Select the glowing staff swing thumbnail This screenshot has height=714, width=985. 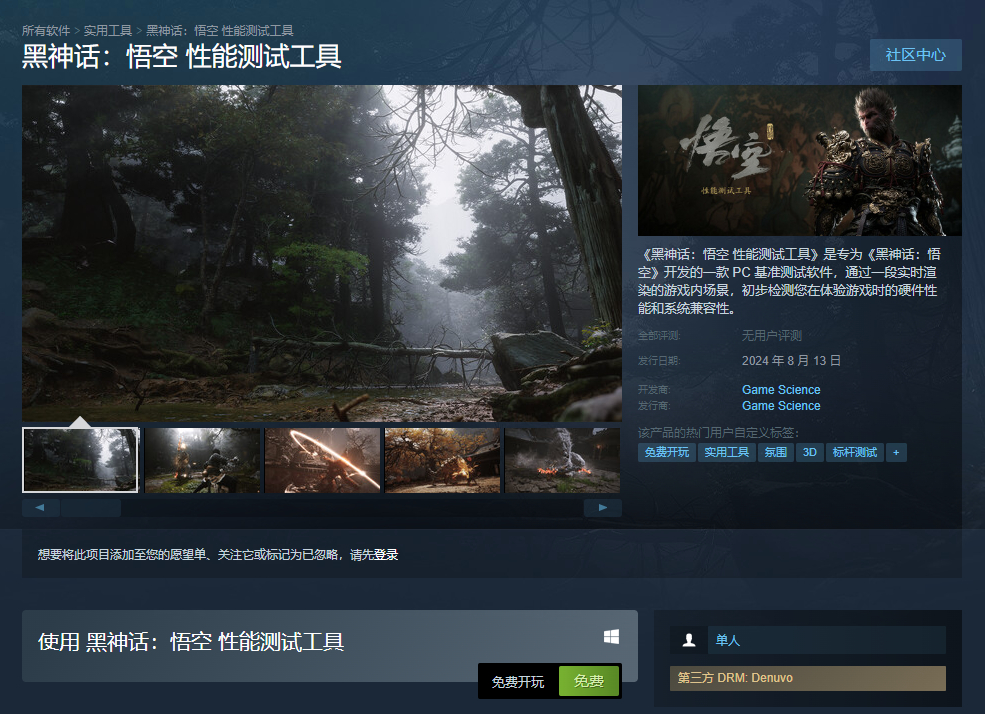(322, 460)
